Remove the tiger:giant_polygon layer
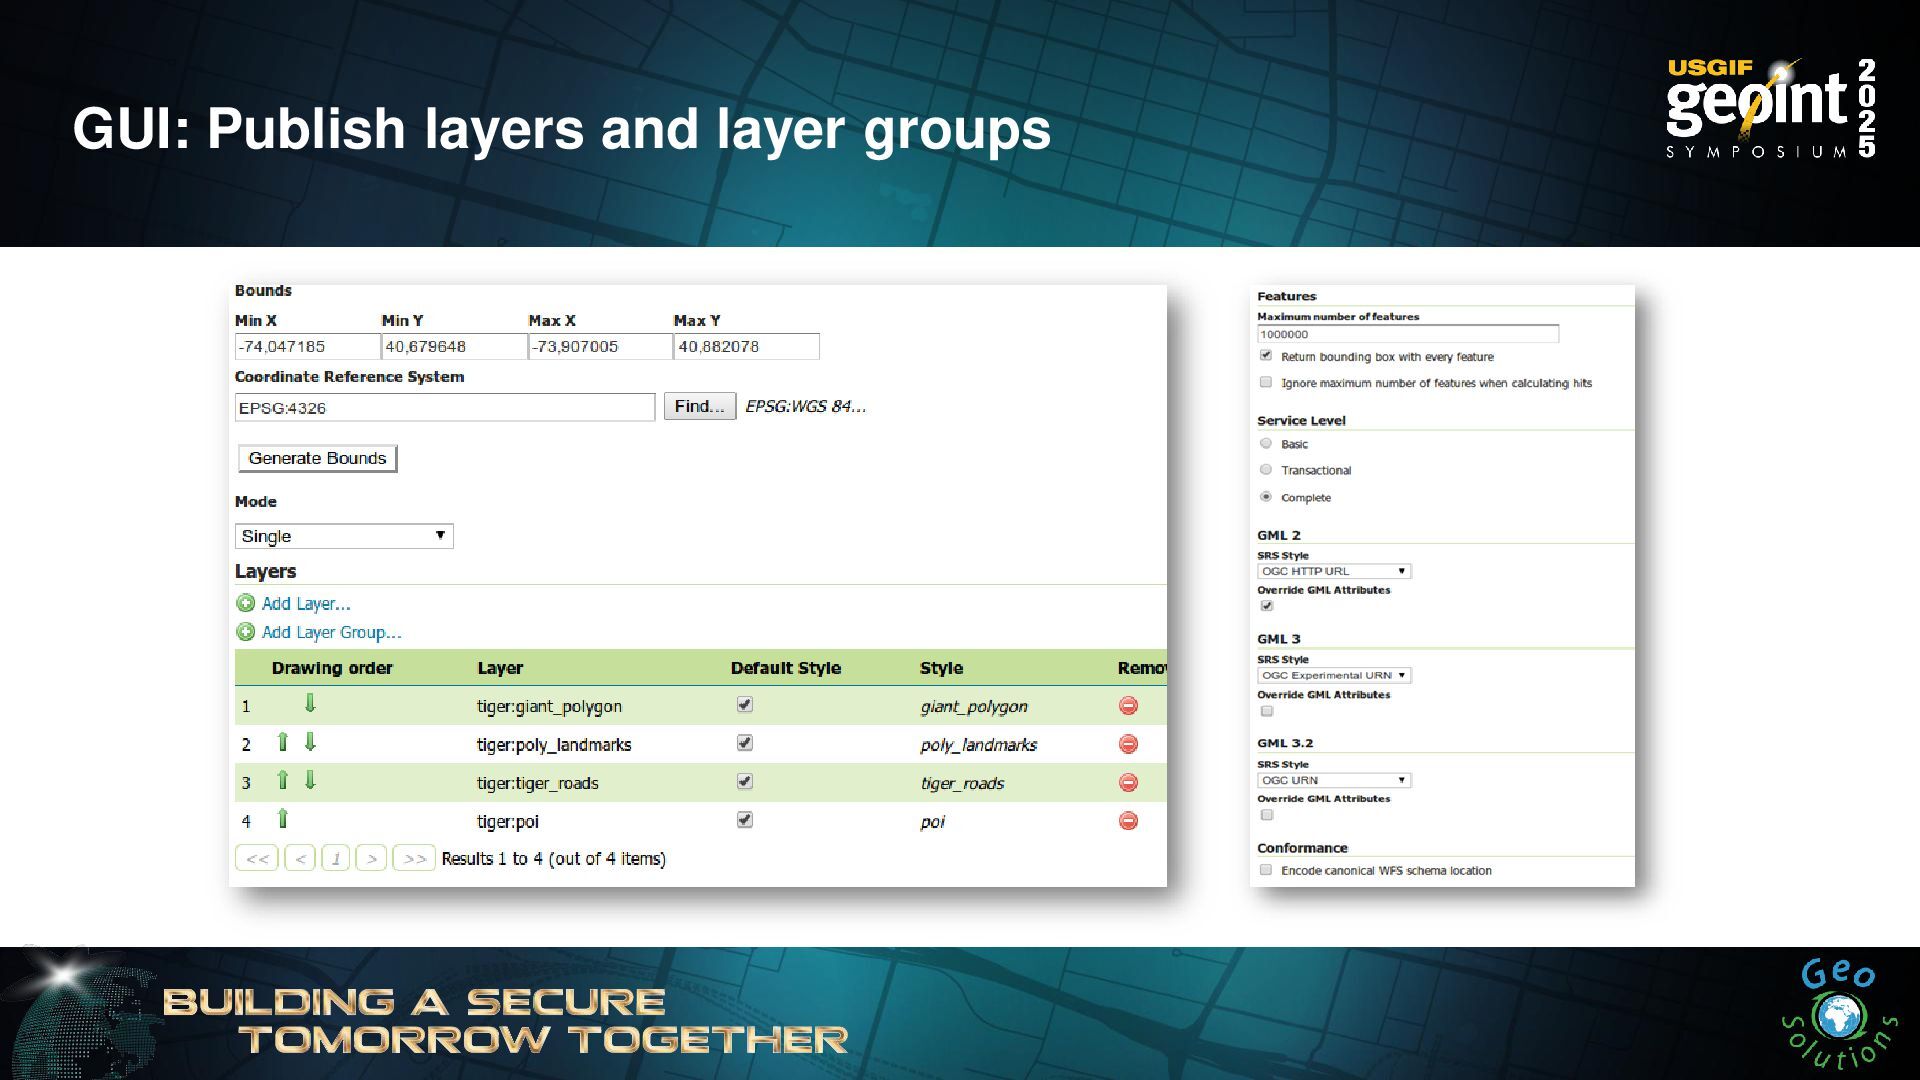The image size is (1920, 1080). tap(1128, 706)
